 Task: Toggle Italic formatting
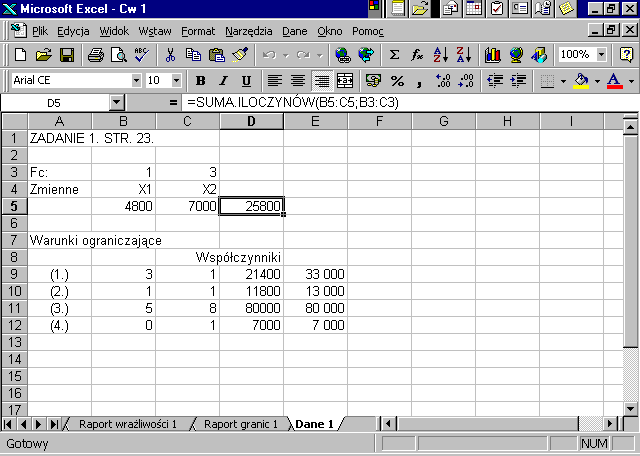[223, 80]
